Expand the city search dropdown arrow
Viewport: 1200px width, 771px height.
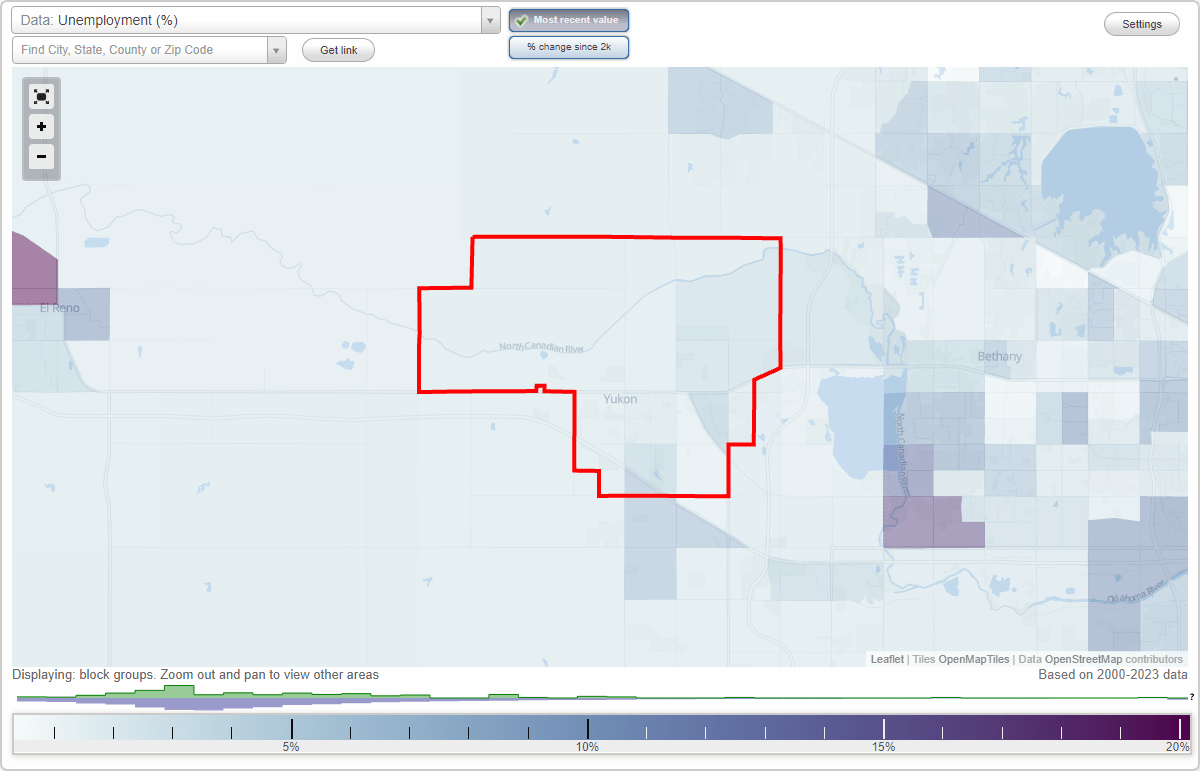point(276,47)
